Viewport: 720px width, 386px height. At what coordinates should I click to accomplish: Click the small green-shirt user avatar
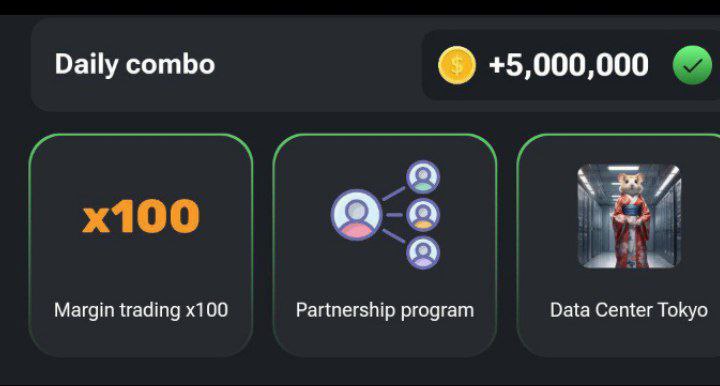click(x=423, y=177)
